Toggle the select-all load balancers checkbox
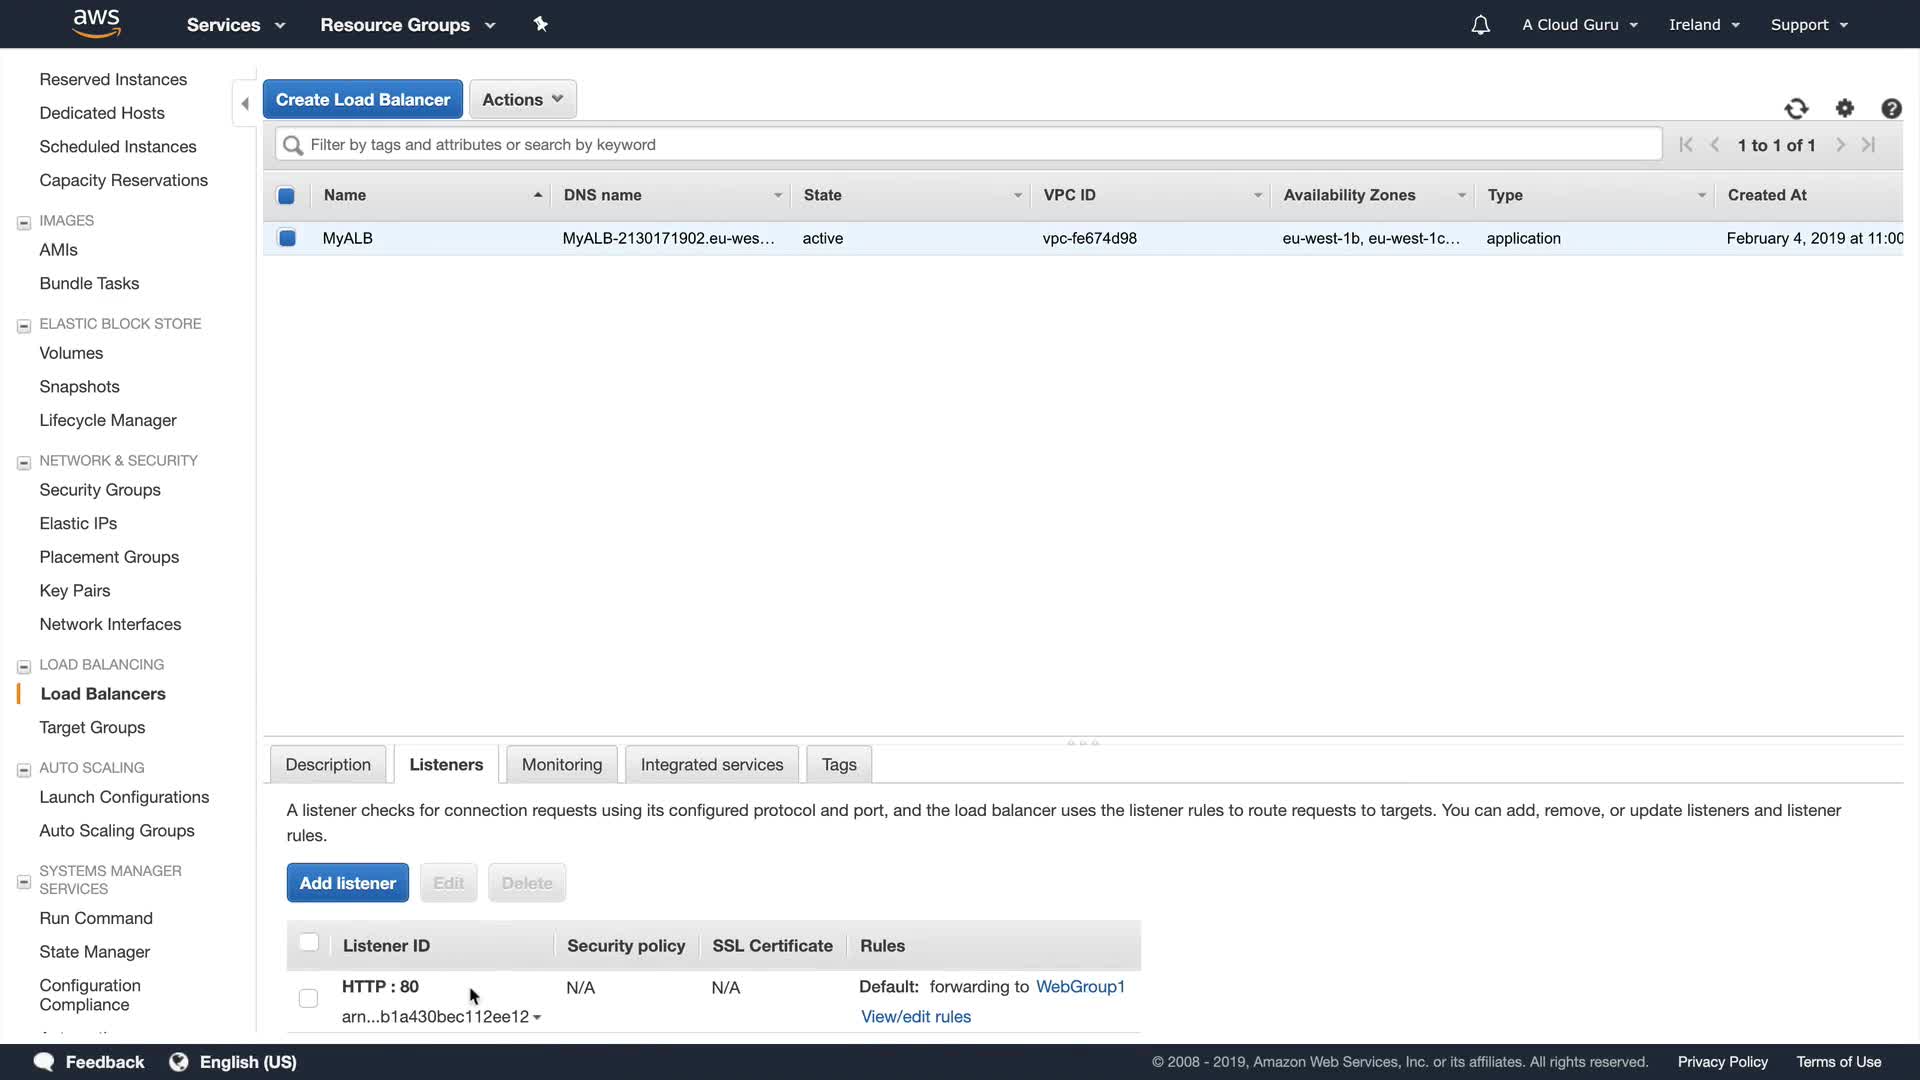1920x1080 pixels. click(x=286, y=196)
